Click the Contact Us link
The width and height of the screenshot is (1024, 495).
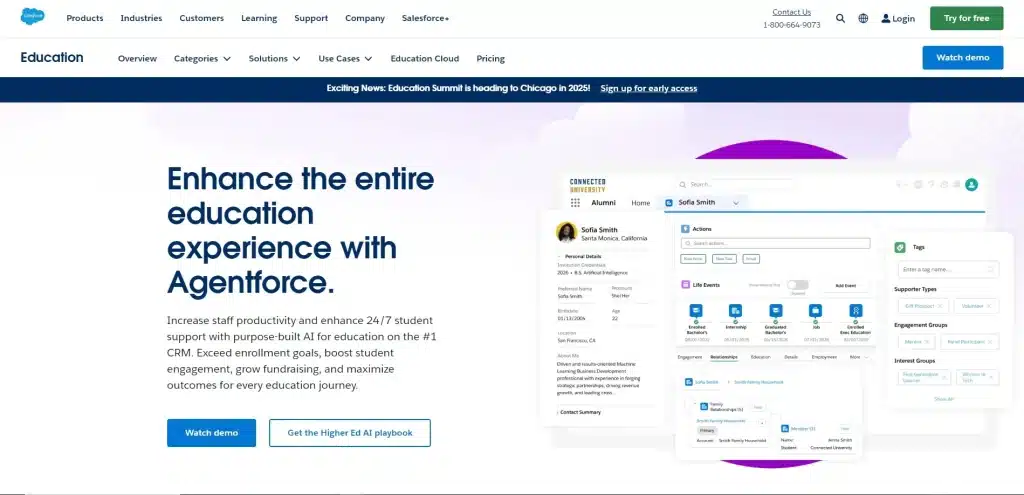point(792,12)
